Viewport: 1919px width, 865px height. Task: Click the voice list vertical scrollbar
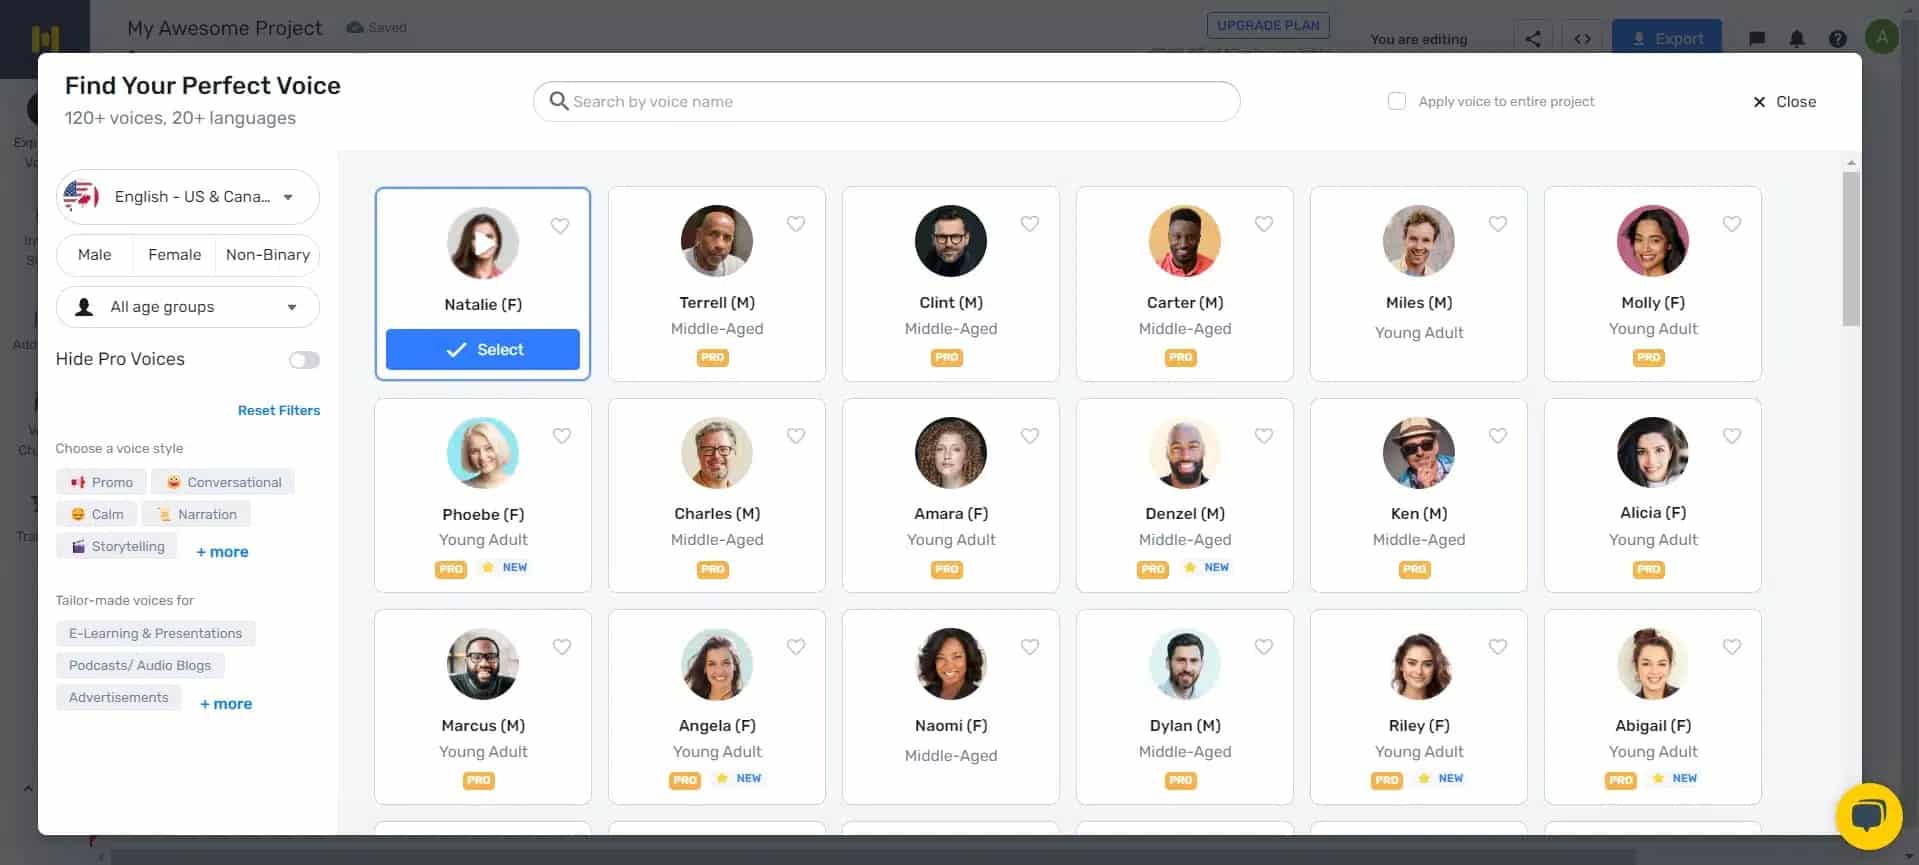coord(1851,248)
